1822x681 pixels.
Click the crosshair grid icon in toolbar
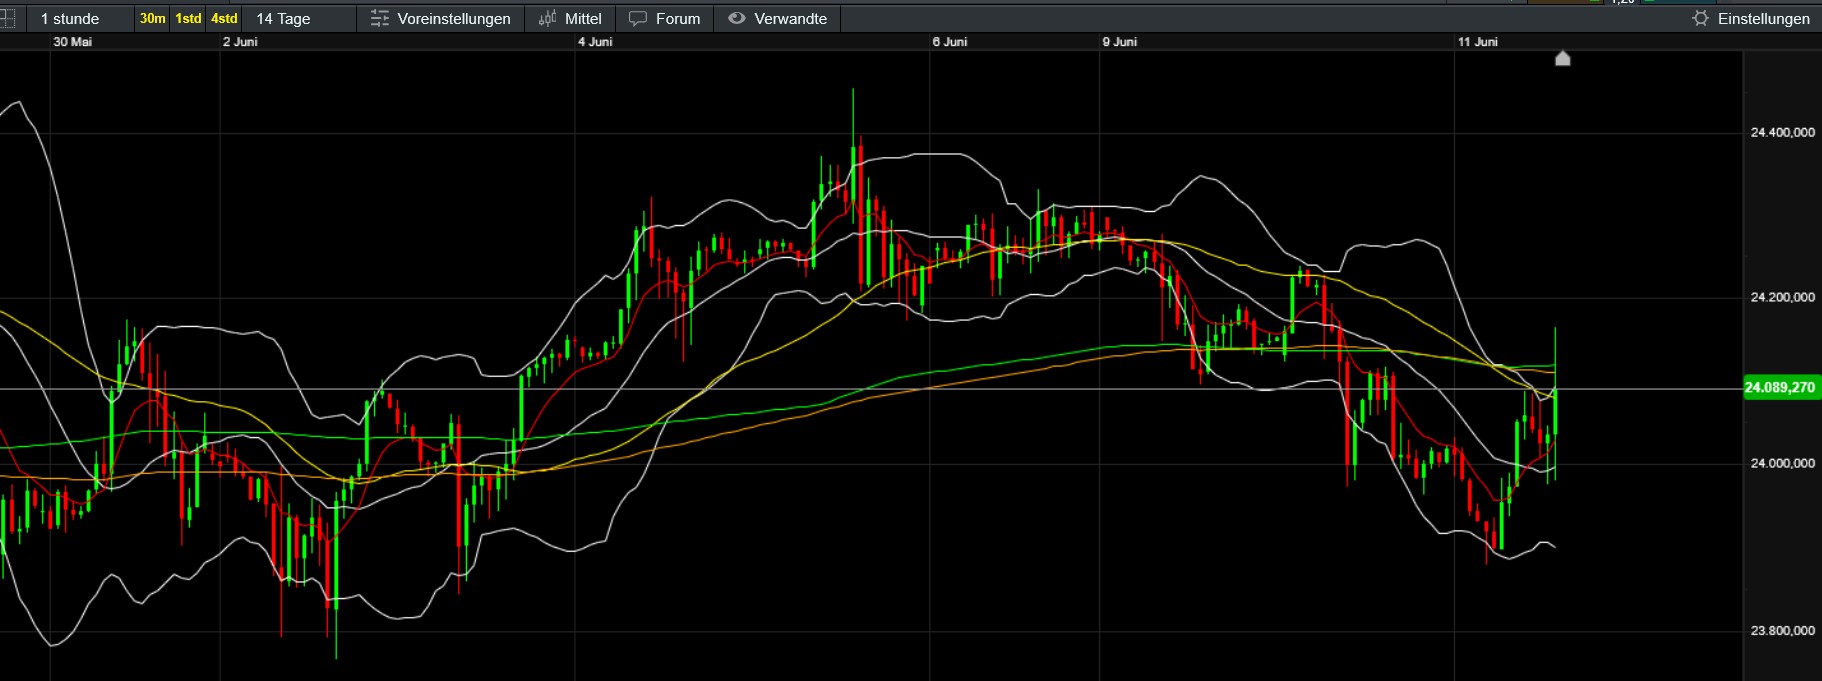click(x=7, y=19)
